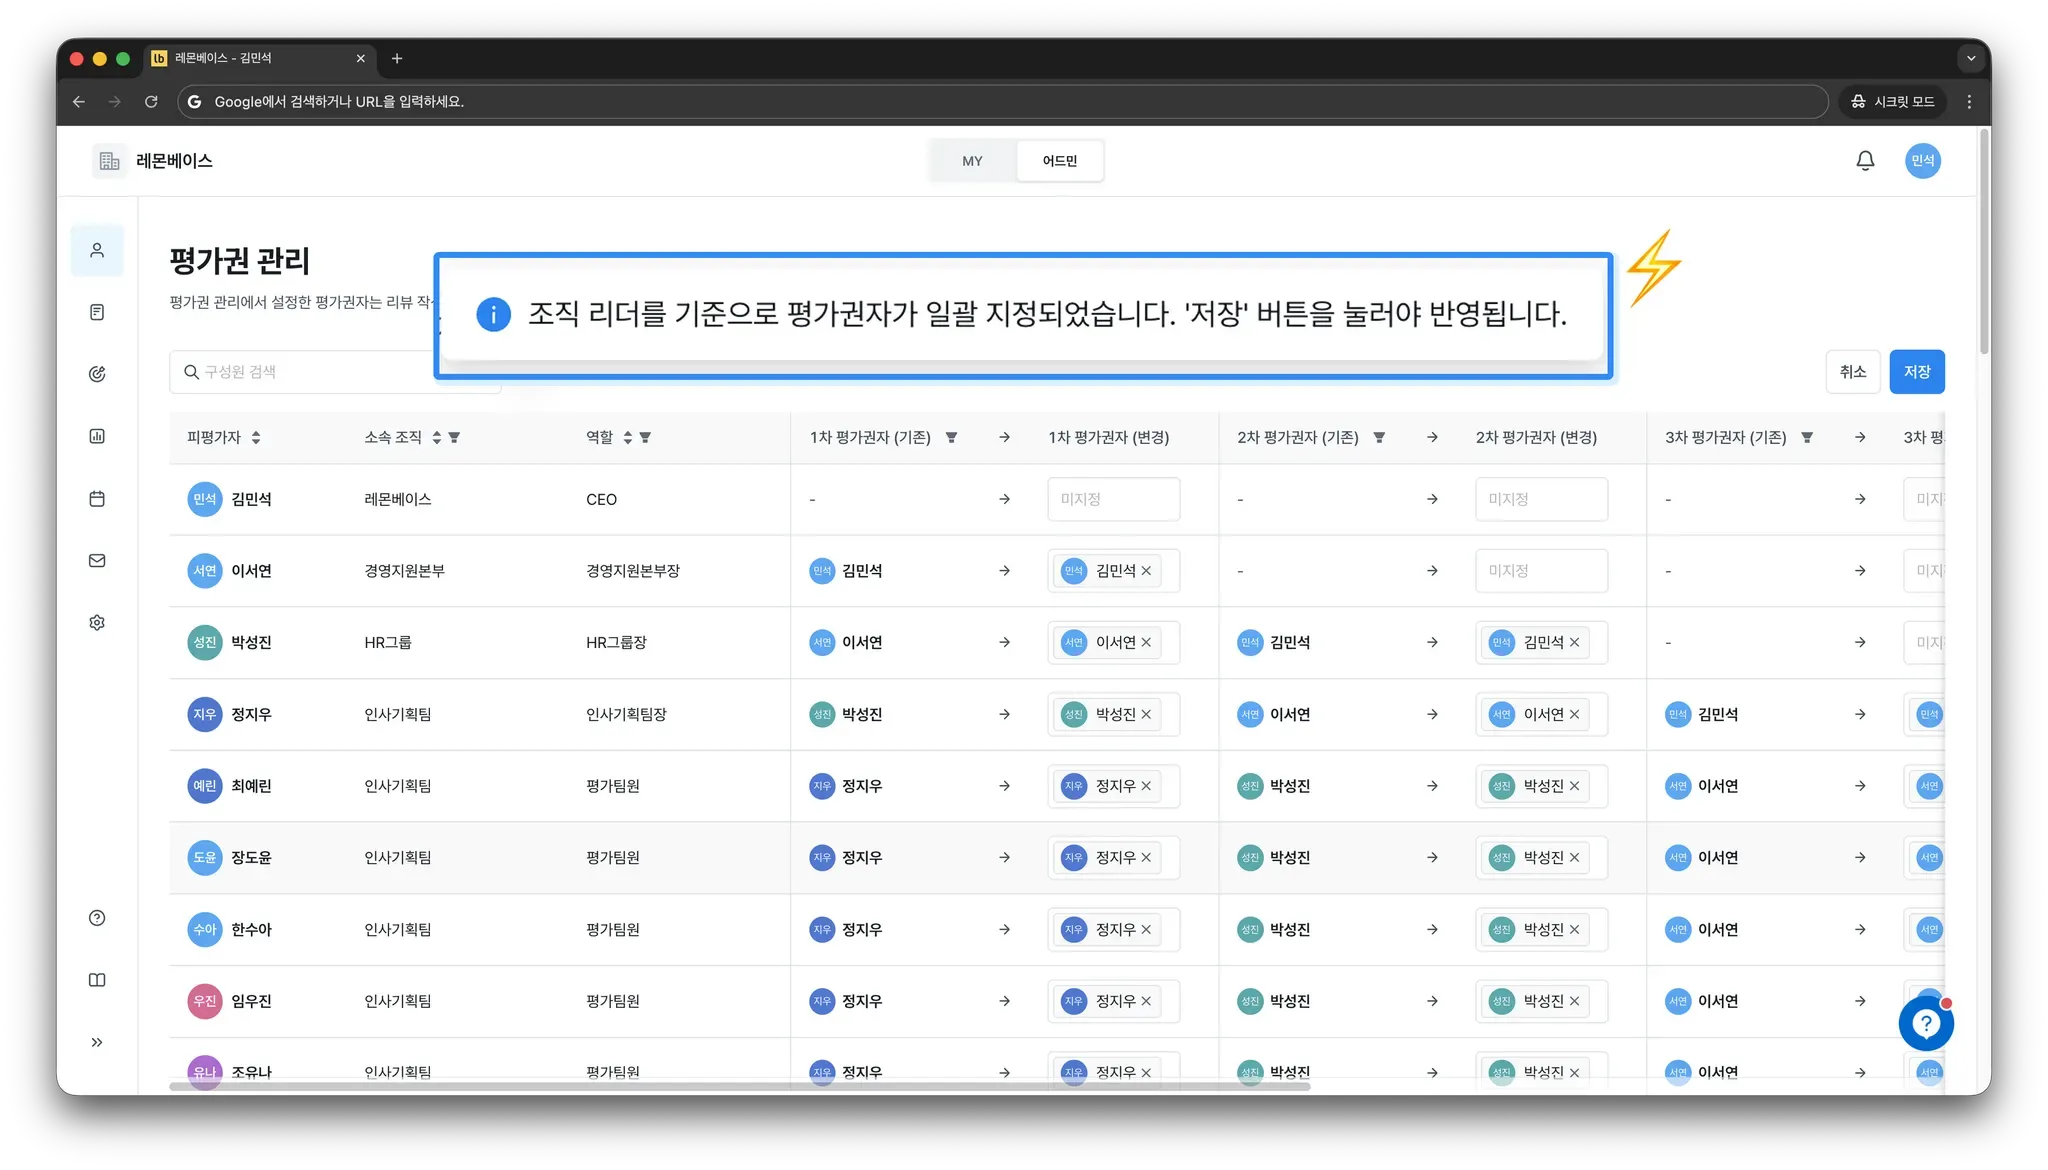Filter the 1차 평가권자 (기존) column
Viewport: 2048px width, 1170px height.
[x=951, y=438]
